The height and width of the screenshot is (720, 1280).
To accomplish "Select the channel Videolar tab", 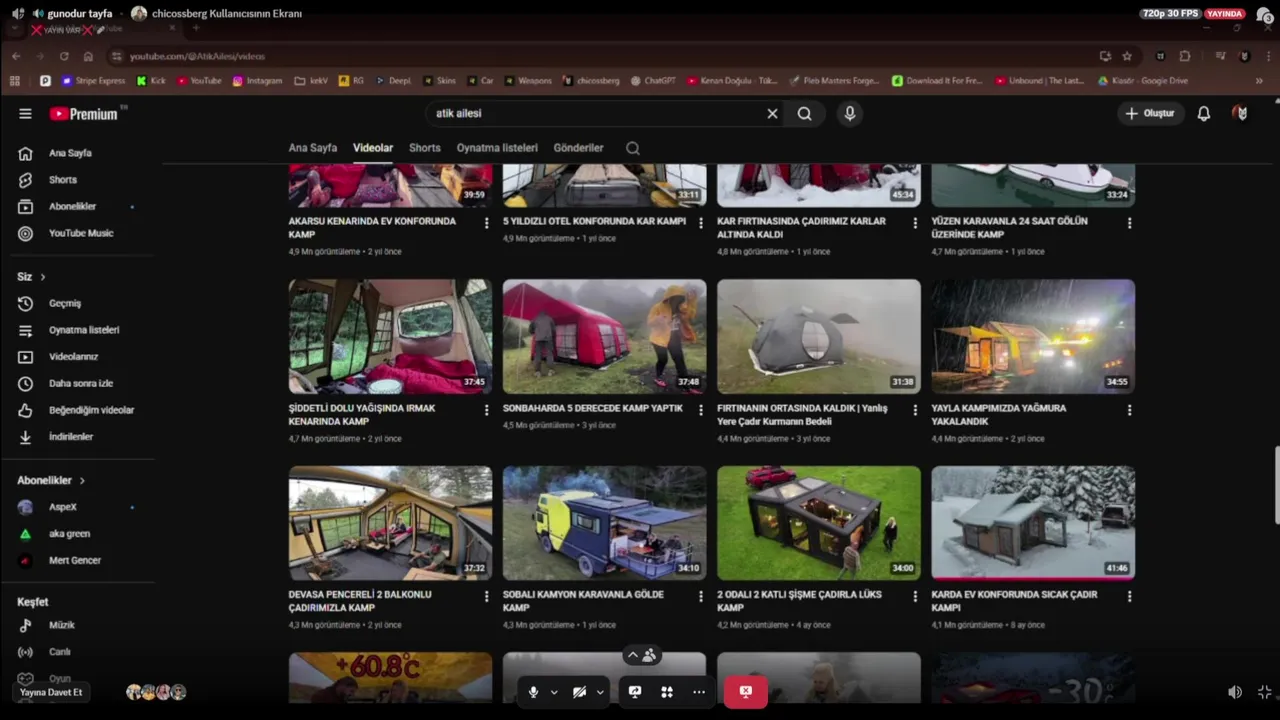I will pyautogui.click(x=373, y=148).
